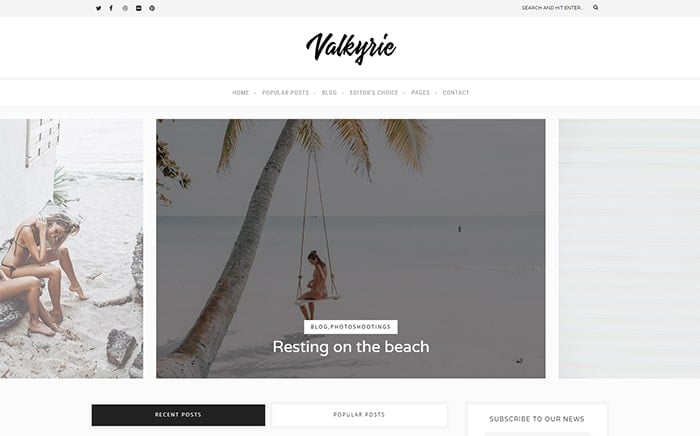Open the Facebook social link
The height and width of the screenshot is (436, 700).
pyautogui.click(x=111, y=8)
